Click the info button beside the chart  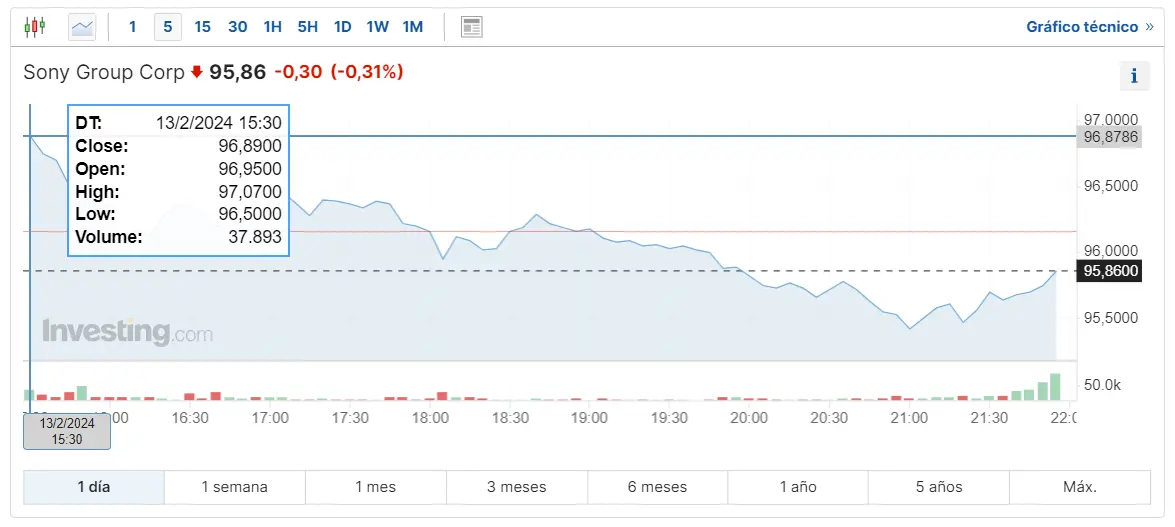point(1134,75)
